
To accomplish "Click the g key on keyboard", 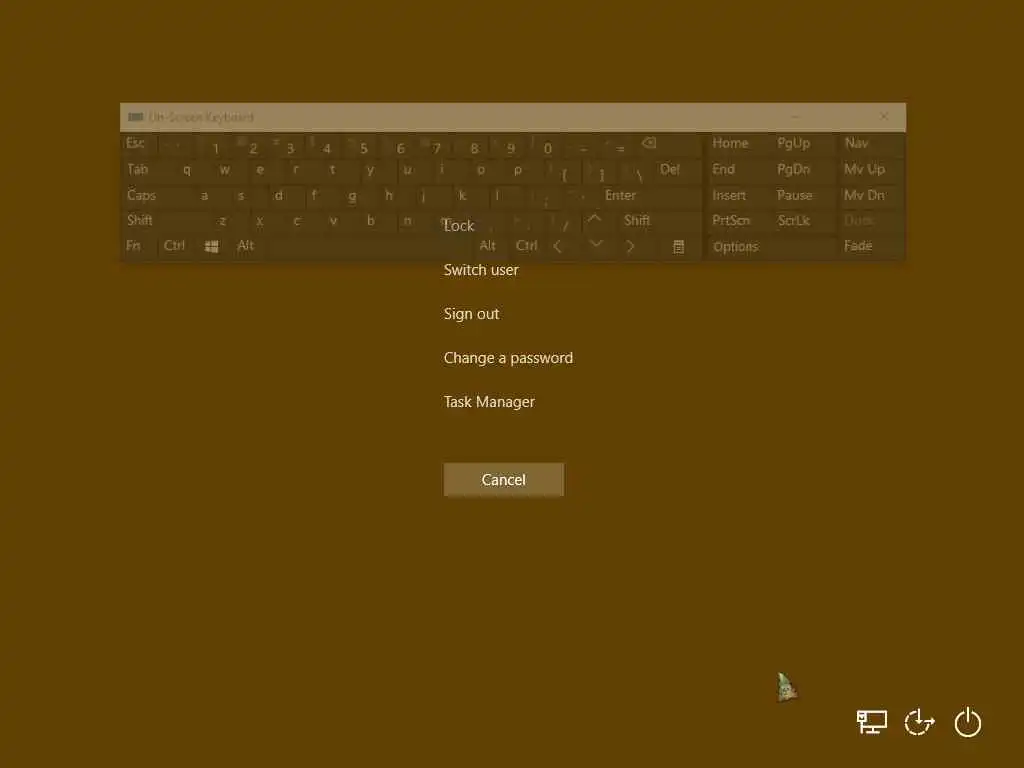I will [353, 195].
